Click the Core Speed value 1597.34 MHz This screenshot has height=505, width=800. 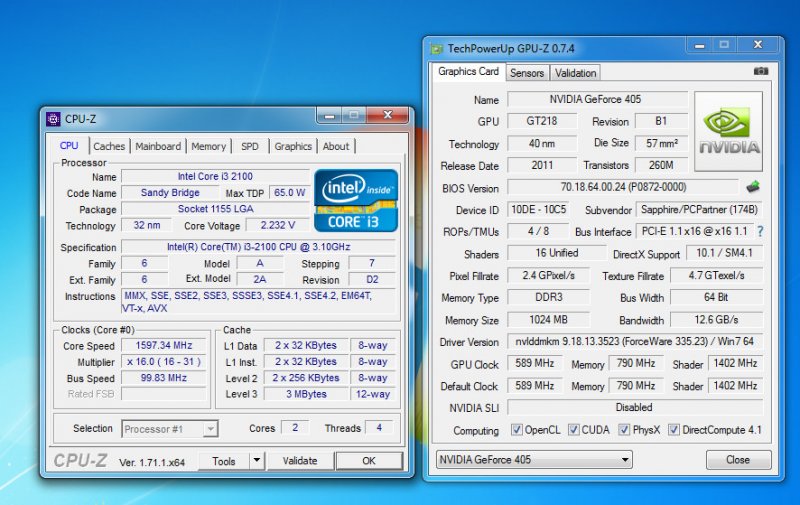click(x=164, y=345)
